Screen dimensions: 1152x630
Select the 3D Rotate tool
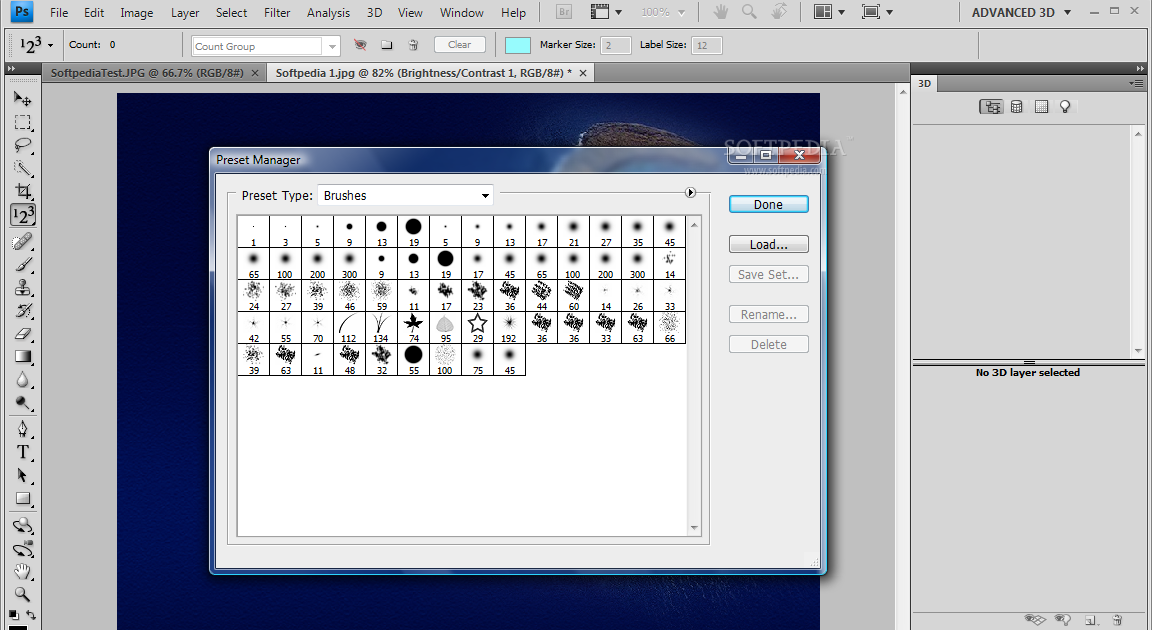(x=23, y=526)
